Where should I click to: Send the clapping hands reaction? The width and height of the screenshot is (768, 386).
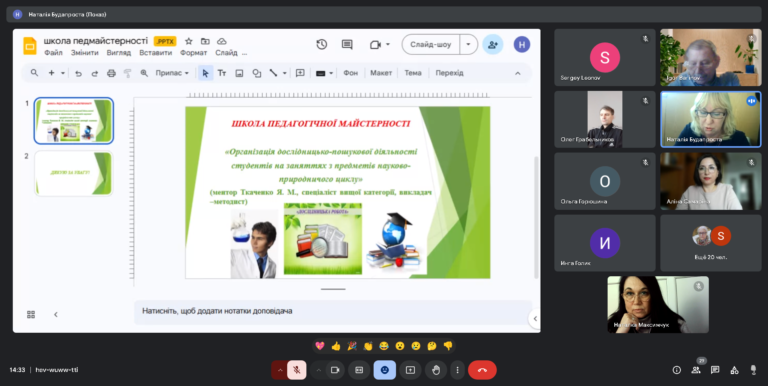coord(368,346)
